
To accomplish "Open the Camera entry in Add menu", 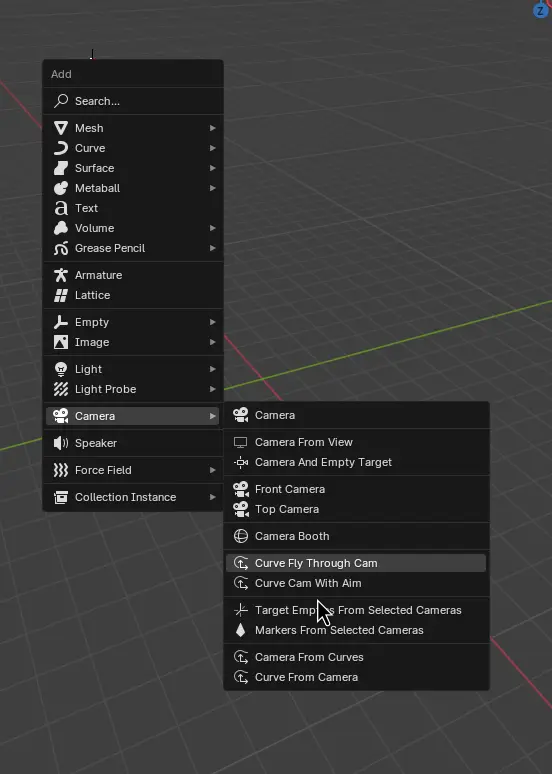I will tap(133, 416).
